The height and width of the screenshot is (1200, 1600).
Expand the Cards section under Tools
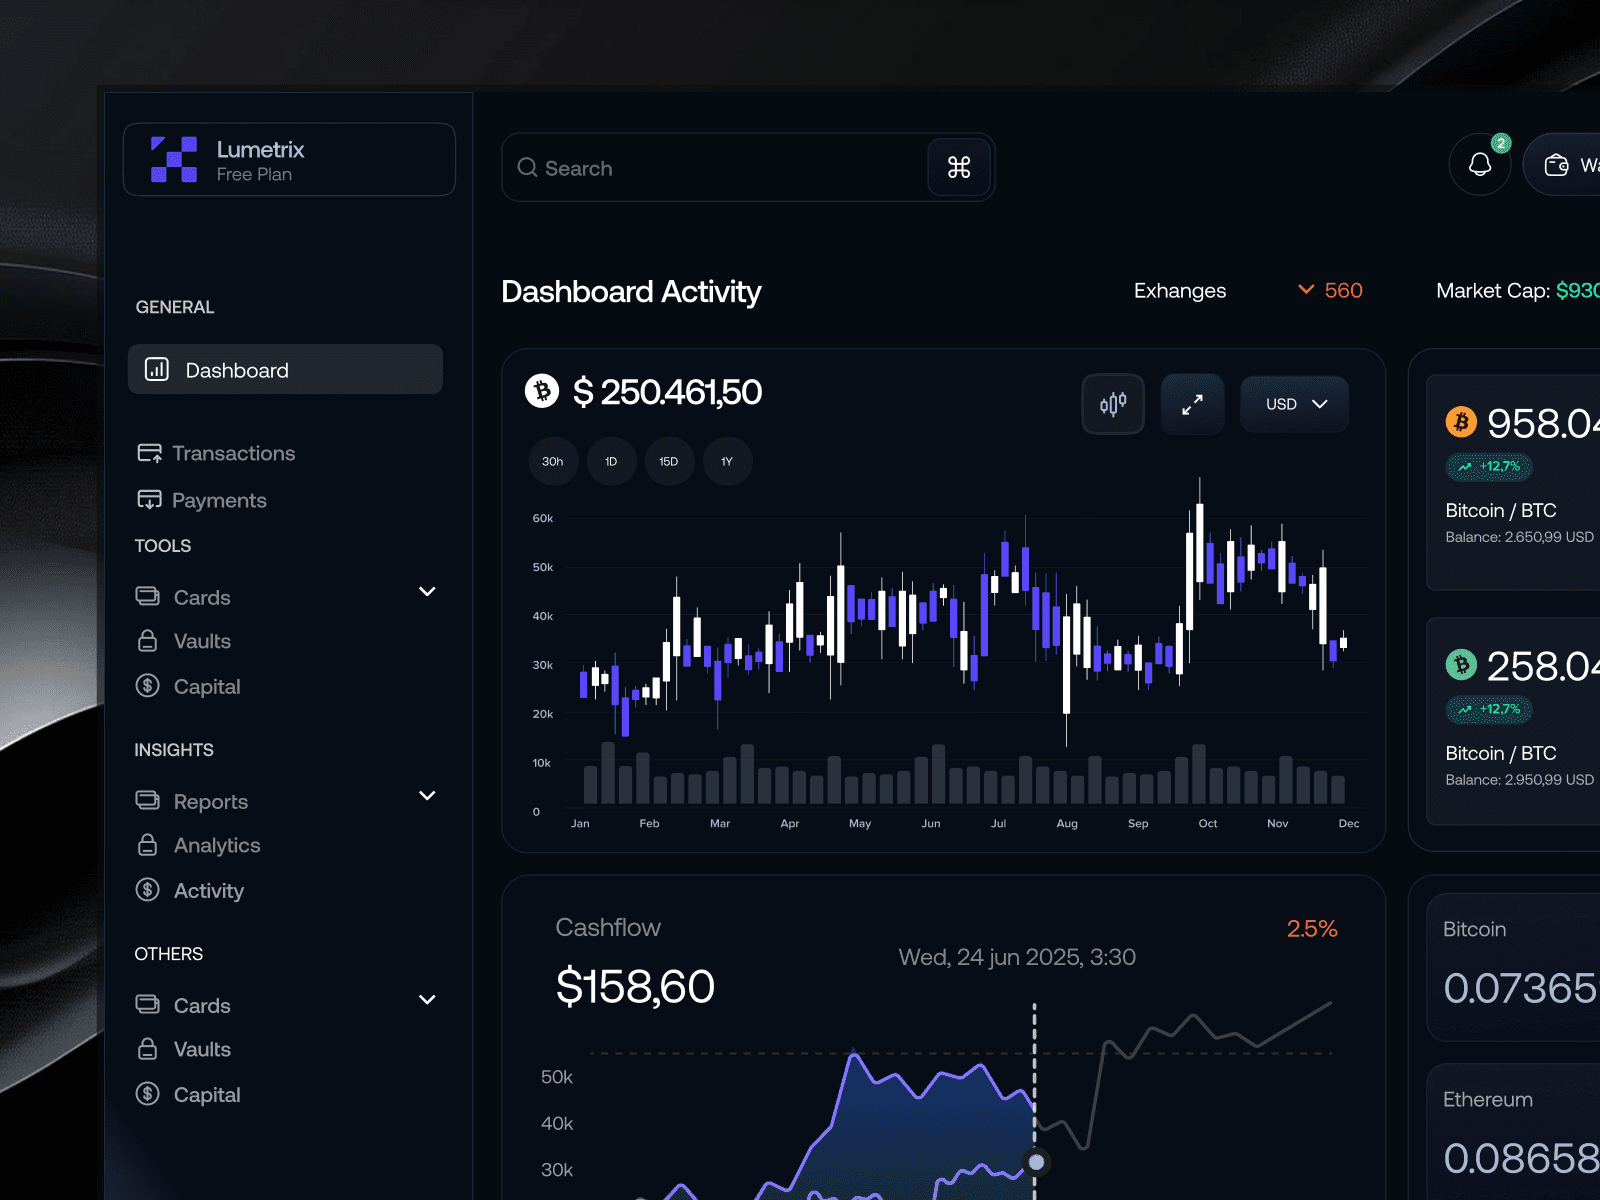(x=427, y=592)
